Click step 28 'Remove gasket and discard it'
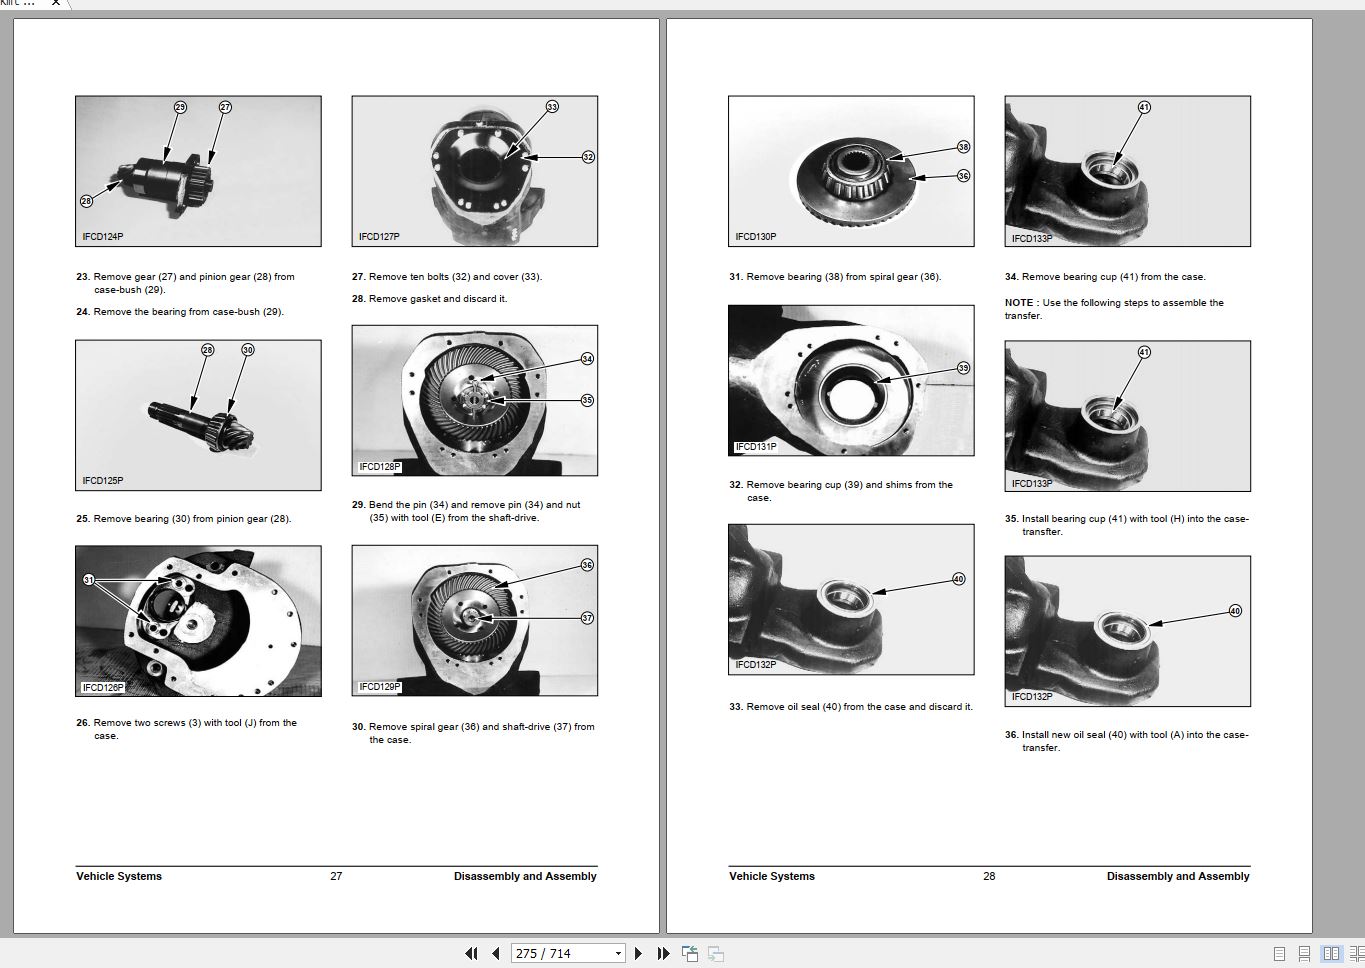The width and height of the screenshot is (1365, 968). (x=430, y=299)
